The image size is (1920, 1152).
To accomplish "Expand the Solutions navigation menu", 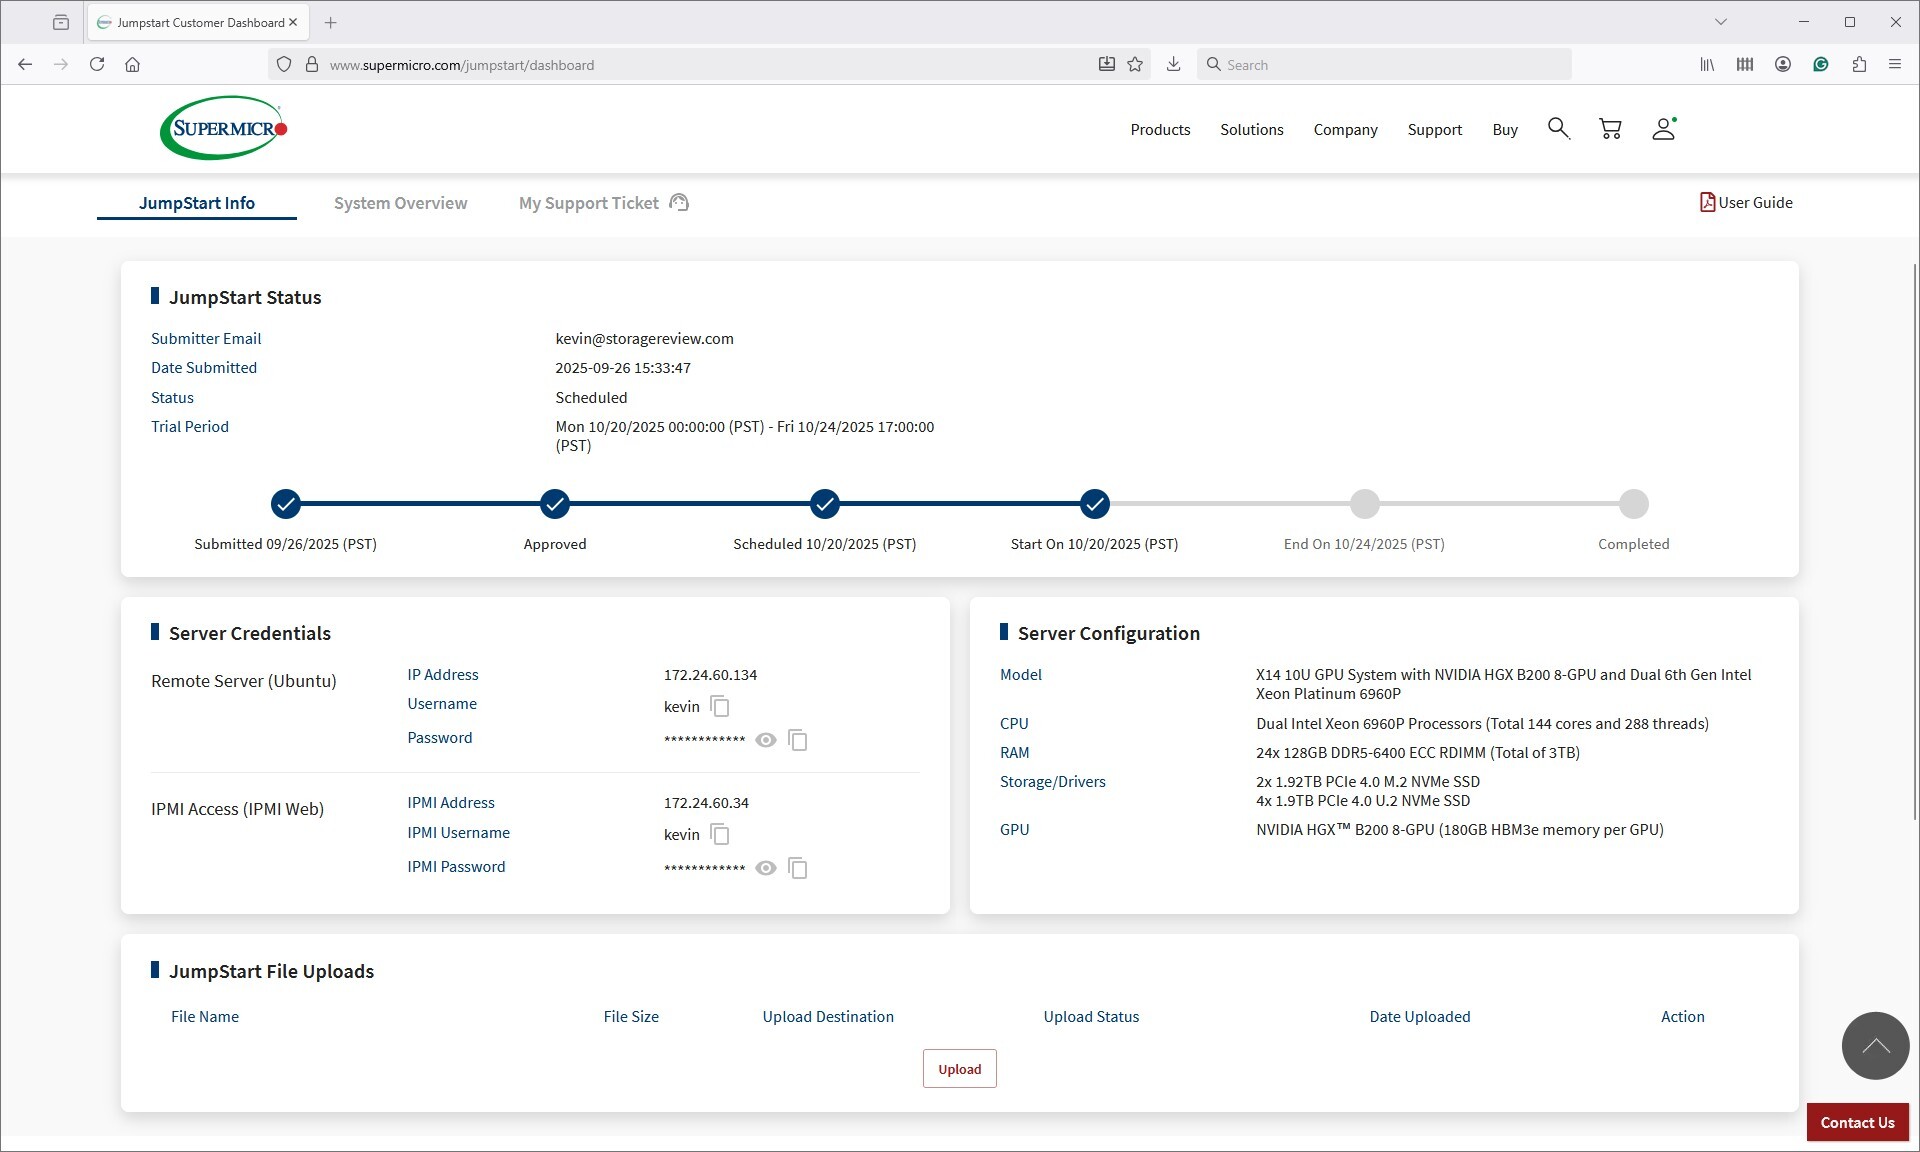I will [x=1251, y=130].
